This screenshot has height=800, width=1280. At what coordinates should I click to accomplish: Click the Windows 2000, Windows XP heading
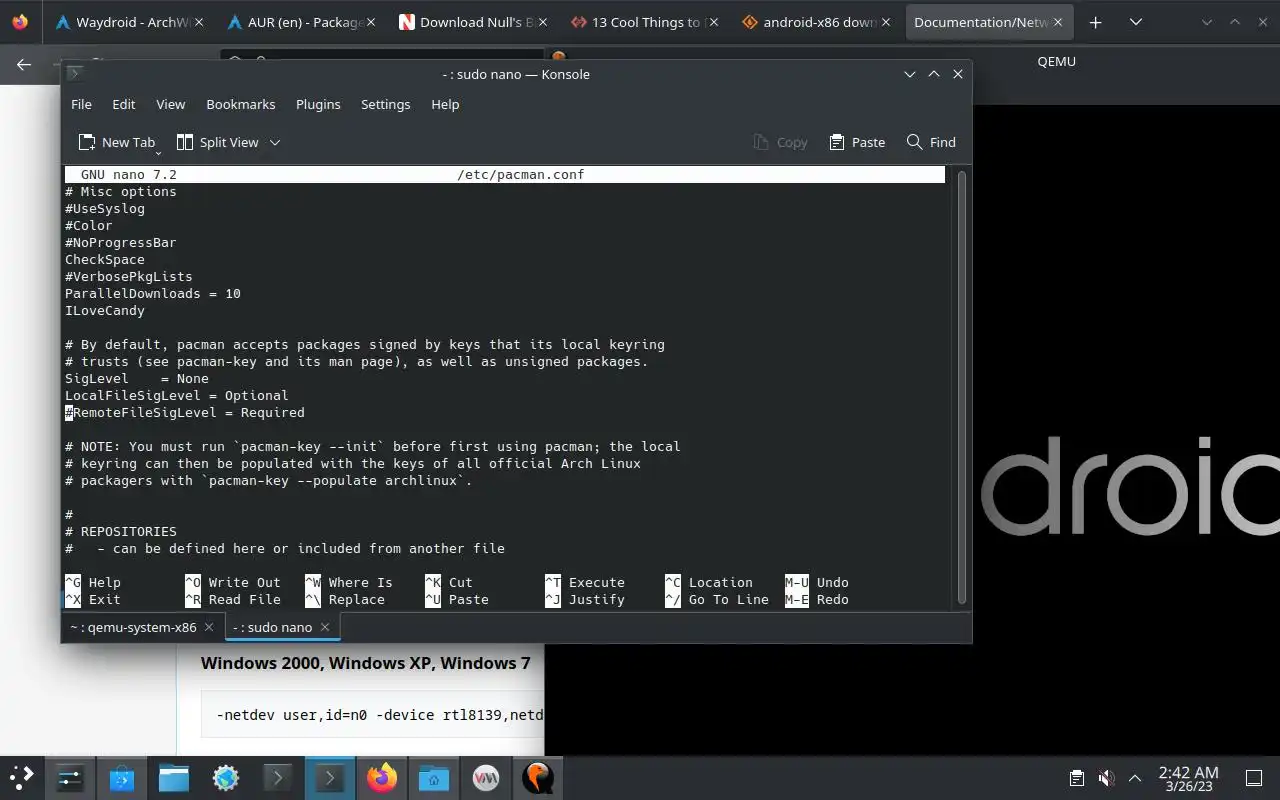pos(366,663)
